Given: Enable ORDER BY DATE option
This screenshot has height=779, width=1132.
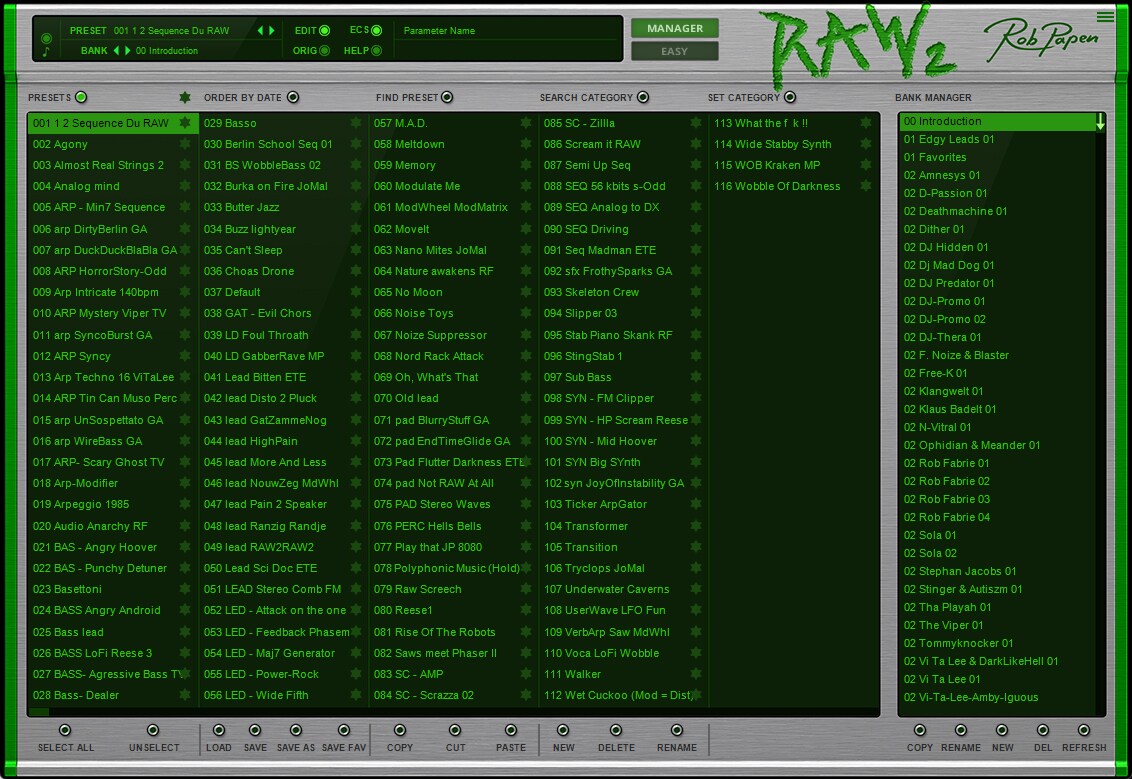Looking at the screenshot, I should pyautogui.click(x=293, y=97).
